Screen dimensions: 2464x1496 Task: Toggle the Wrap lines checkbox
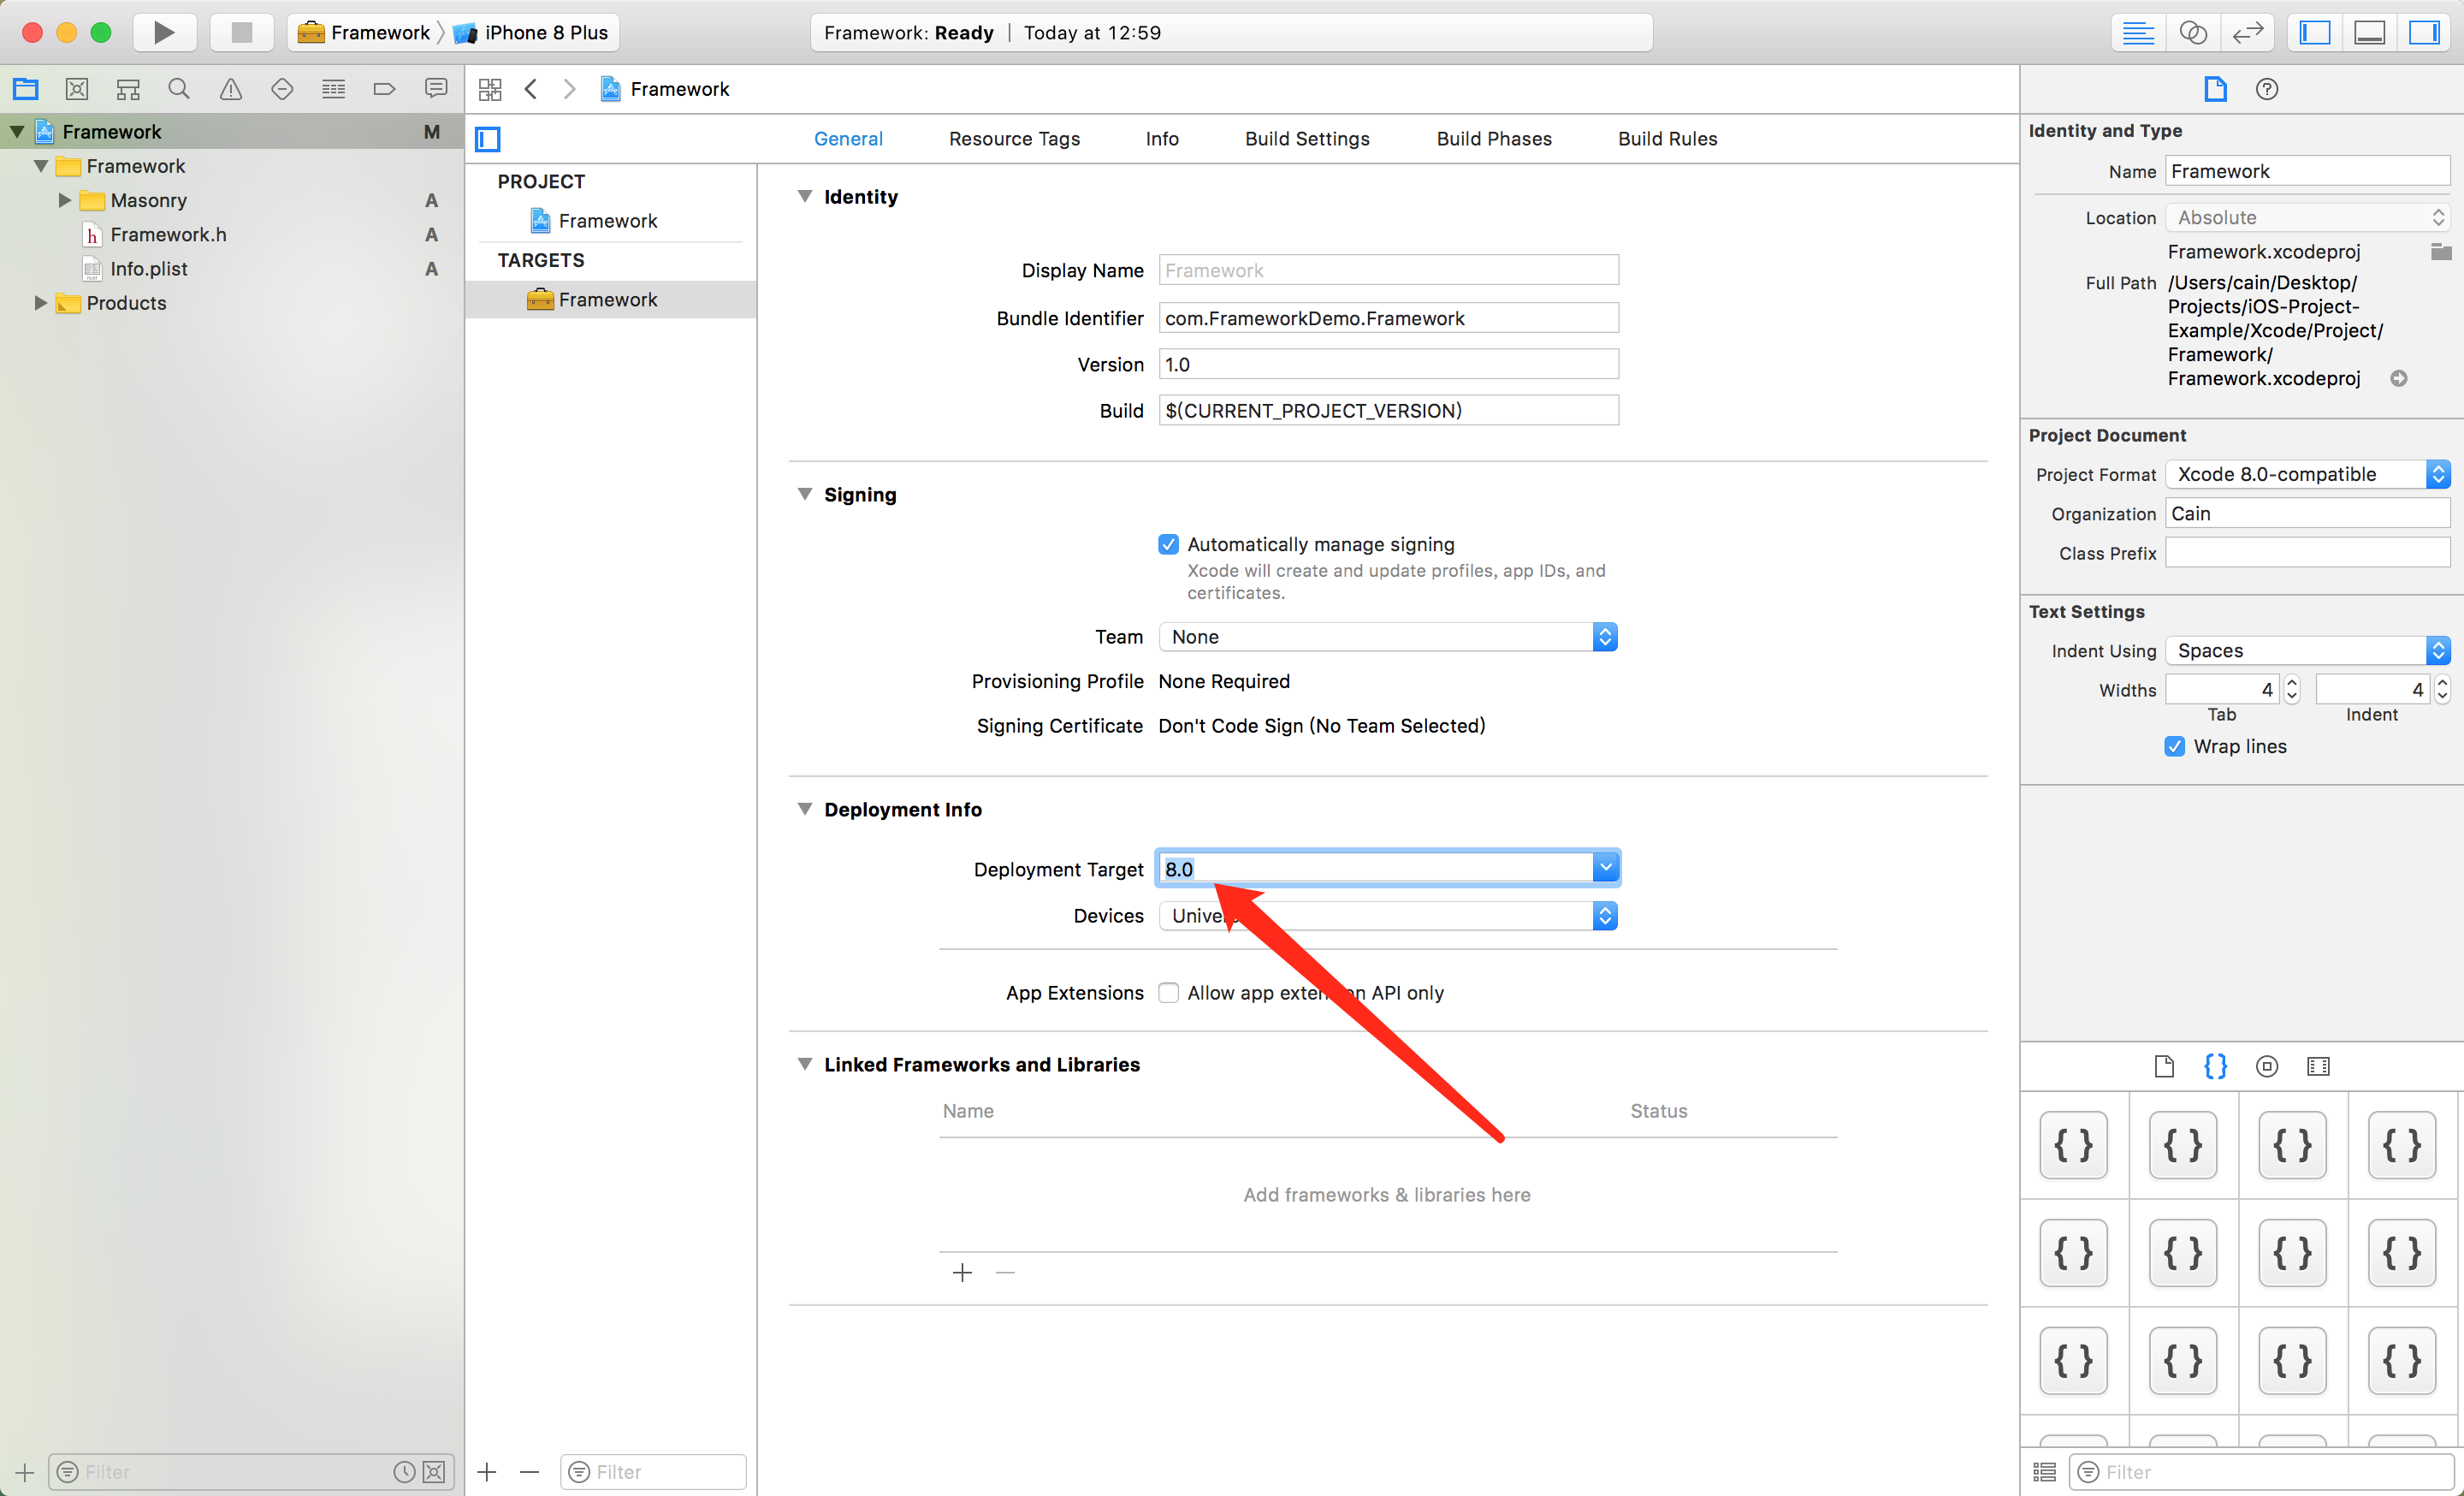pyautogui.click(x=2174, y=746)
